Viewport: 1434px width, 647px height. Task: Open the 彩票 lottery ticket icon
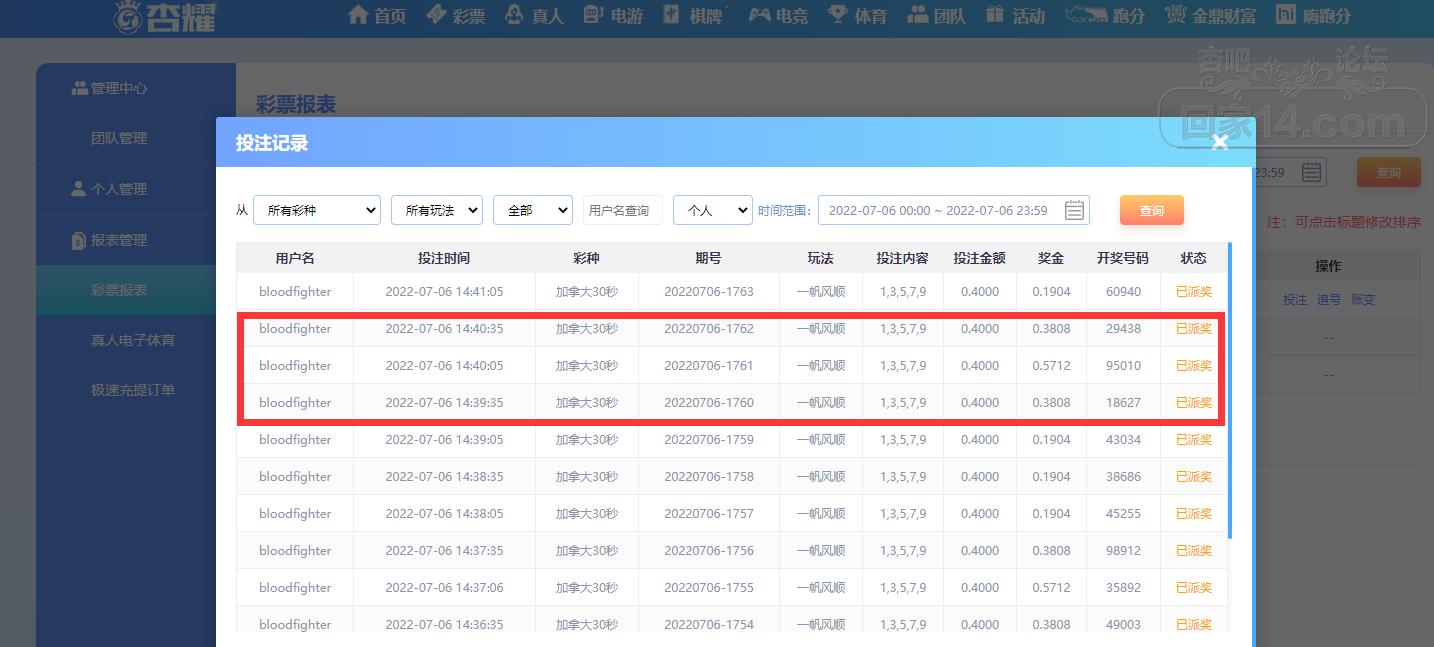pyautogui.click(x=436, y=15)
